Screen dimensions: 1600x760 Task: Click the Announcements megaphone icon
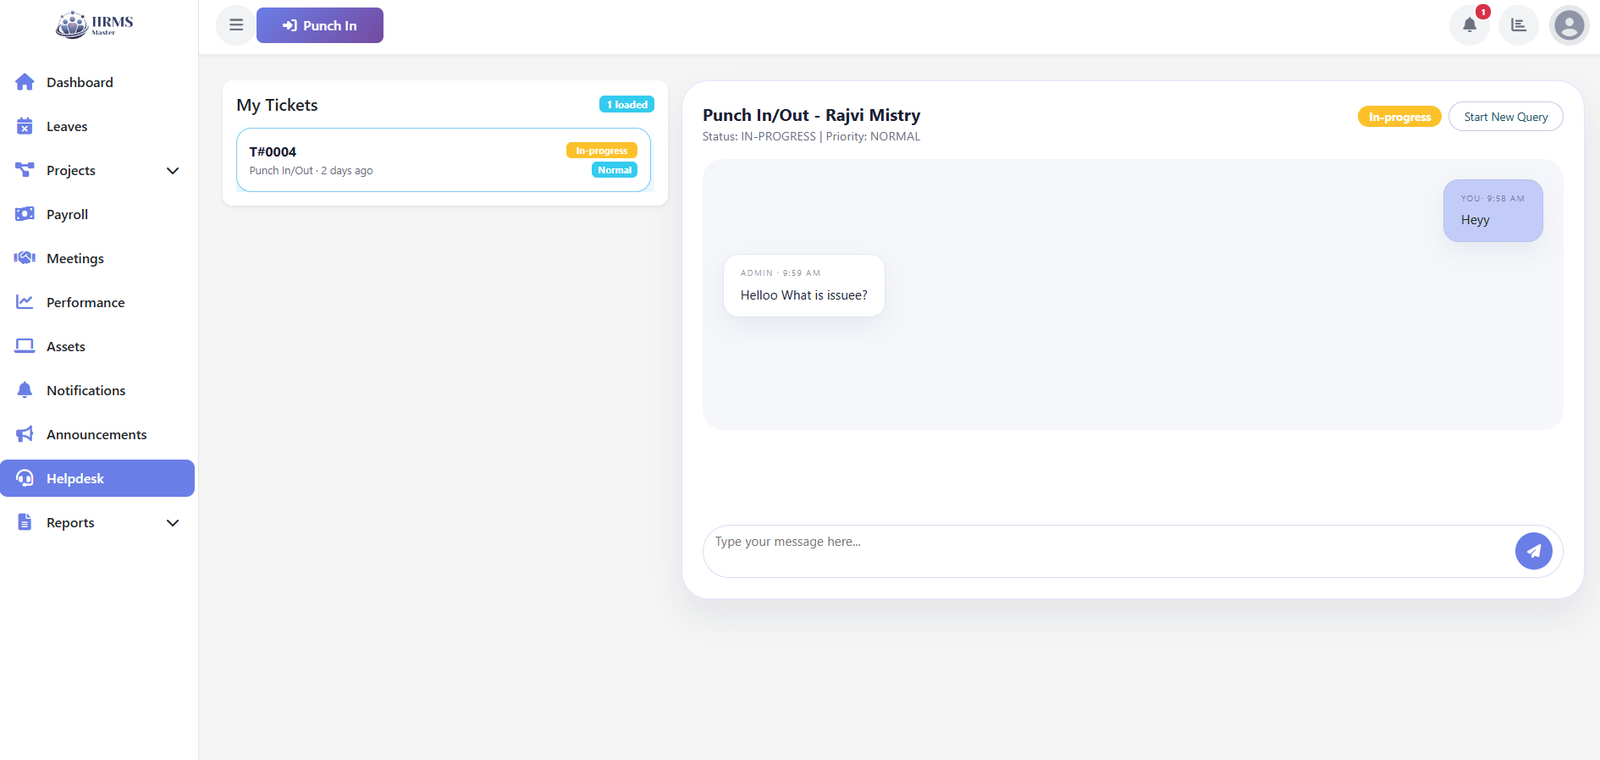pos(25,434)
